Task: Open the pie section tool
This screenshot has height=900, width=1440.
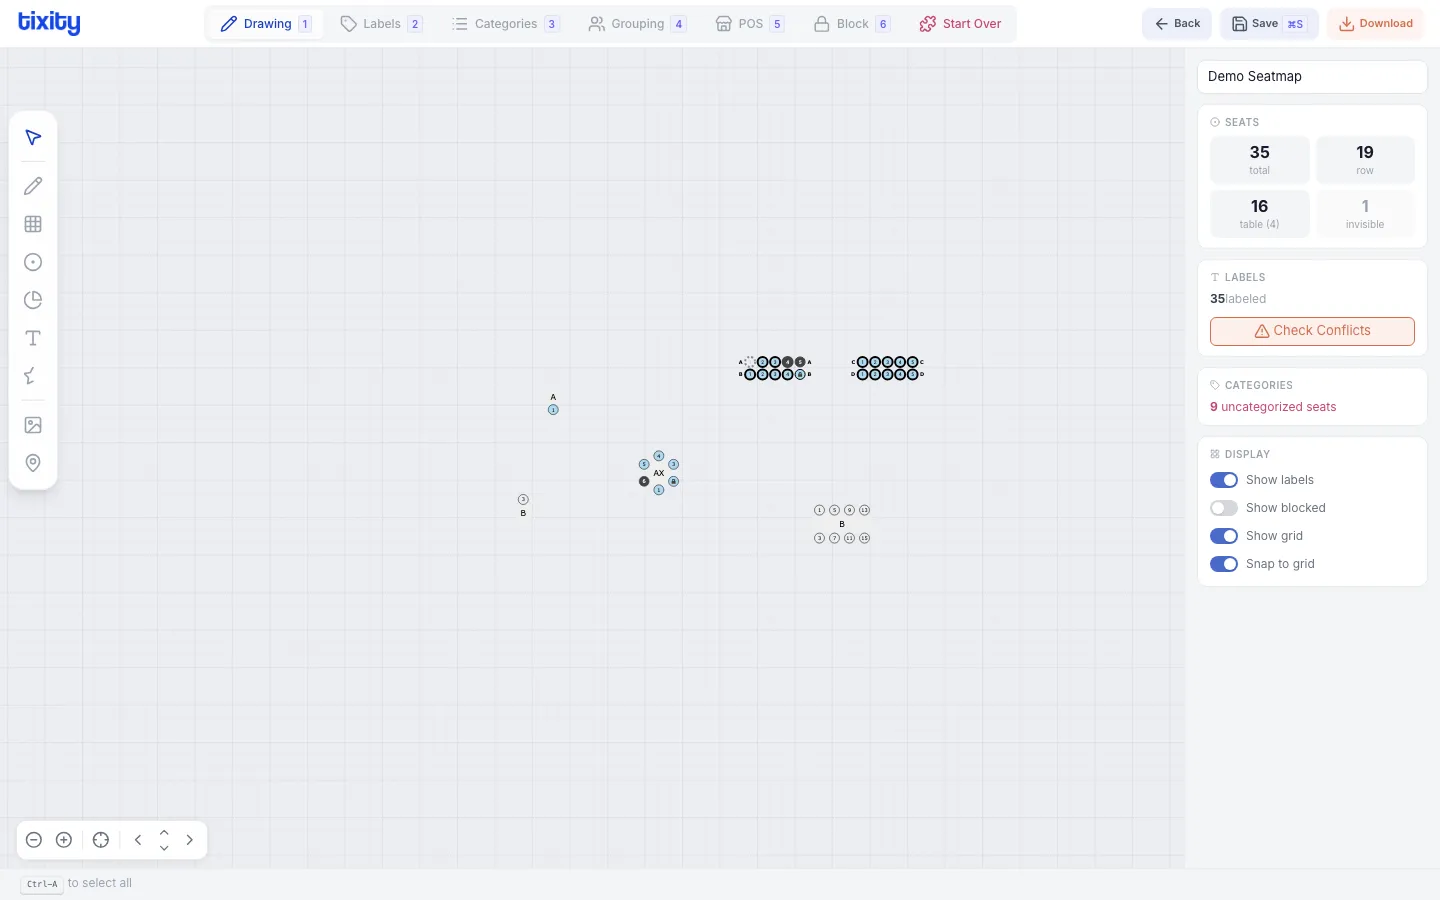Action: point(33,300)
